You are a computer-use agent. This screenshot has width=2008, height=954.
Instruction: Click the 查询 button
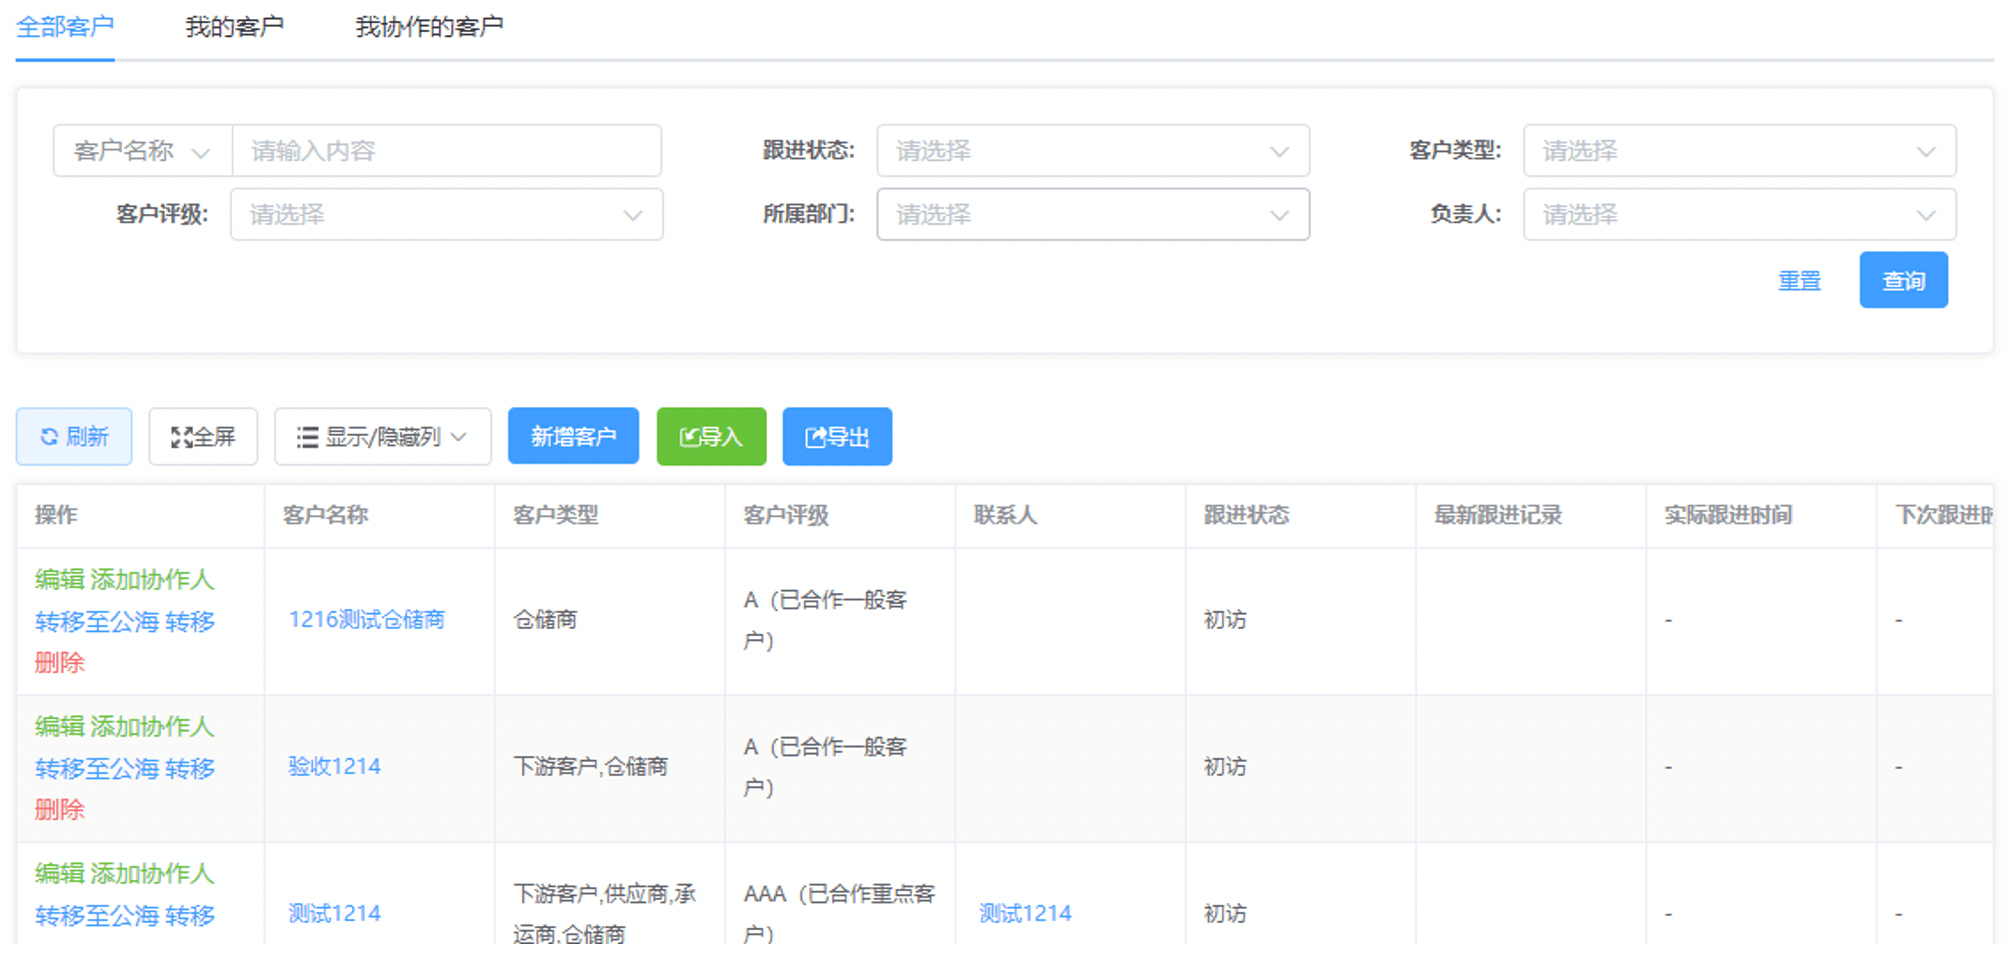[x=1903, y=280]
